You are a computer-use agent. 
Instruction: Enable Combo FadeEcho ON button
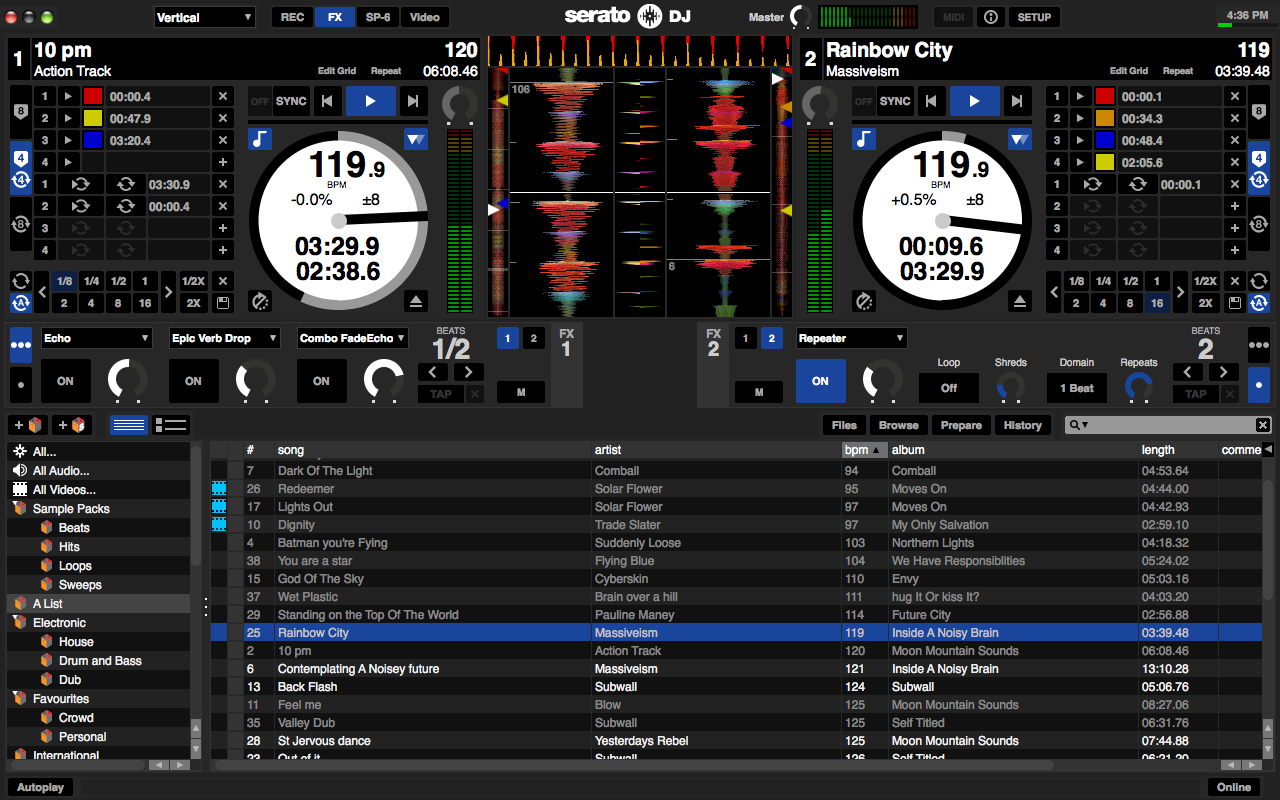click(321, 381)
